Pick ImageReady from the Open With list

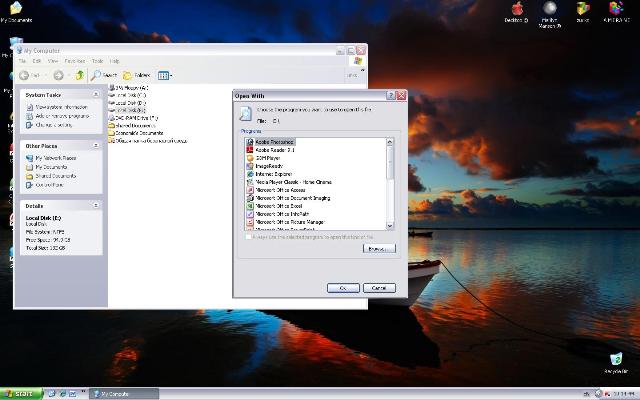[270, 166]
